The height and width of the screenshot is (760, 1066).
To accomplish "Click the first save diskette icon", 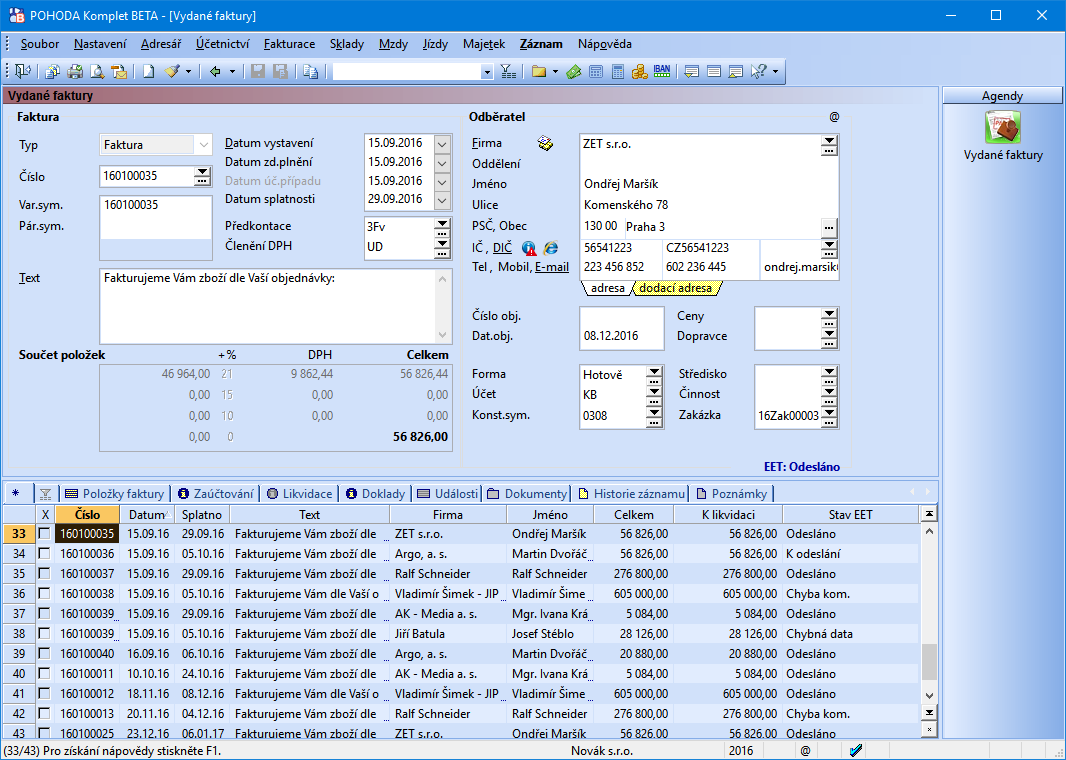I will tap(258, 71).
